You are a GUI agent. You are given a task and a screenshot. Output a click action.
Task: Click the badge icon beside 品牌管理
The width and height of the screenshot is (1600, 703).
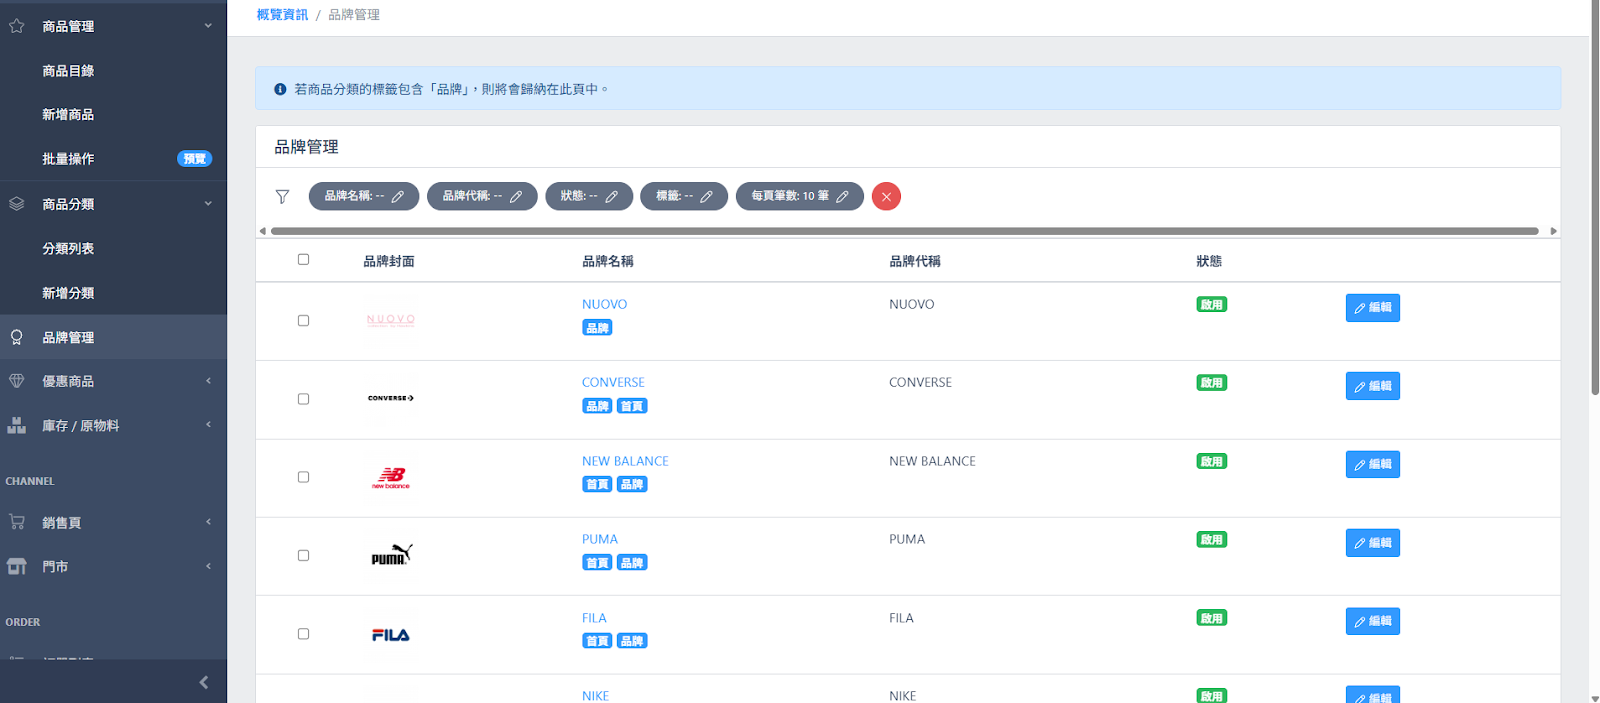click(x=17, y=337)
